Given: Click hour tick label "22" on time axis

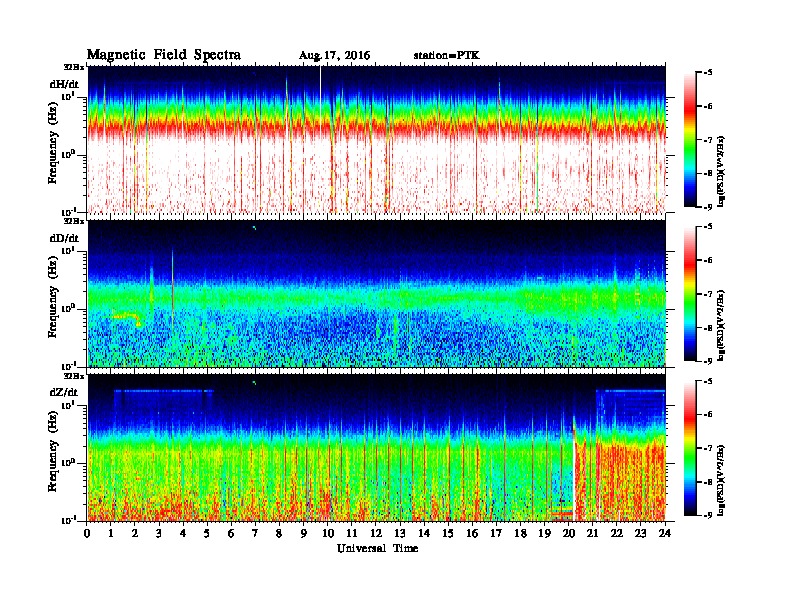Looking at the screenshot, I should pyautogui.click(x=617, y=533).
